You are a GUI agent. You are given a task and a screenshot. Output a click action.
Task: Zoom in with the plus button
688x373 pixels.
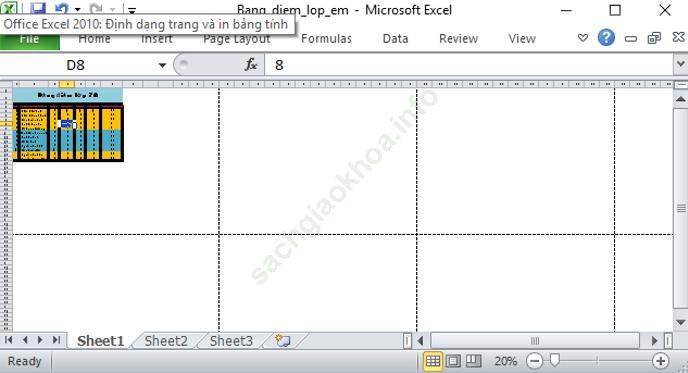[660, 361]
